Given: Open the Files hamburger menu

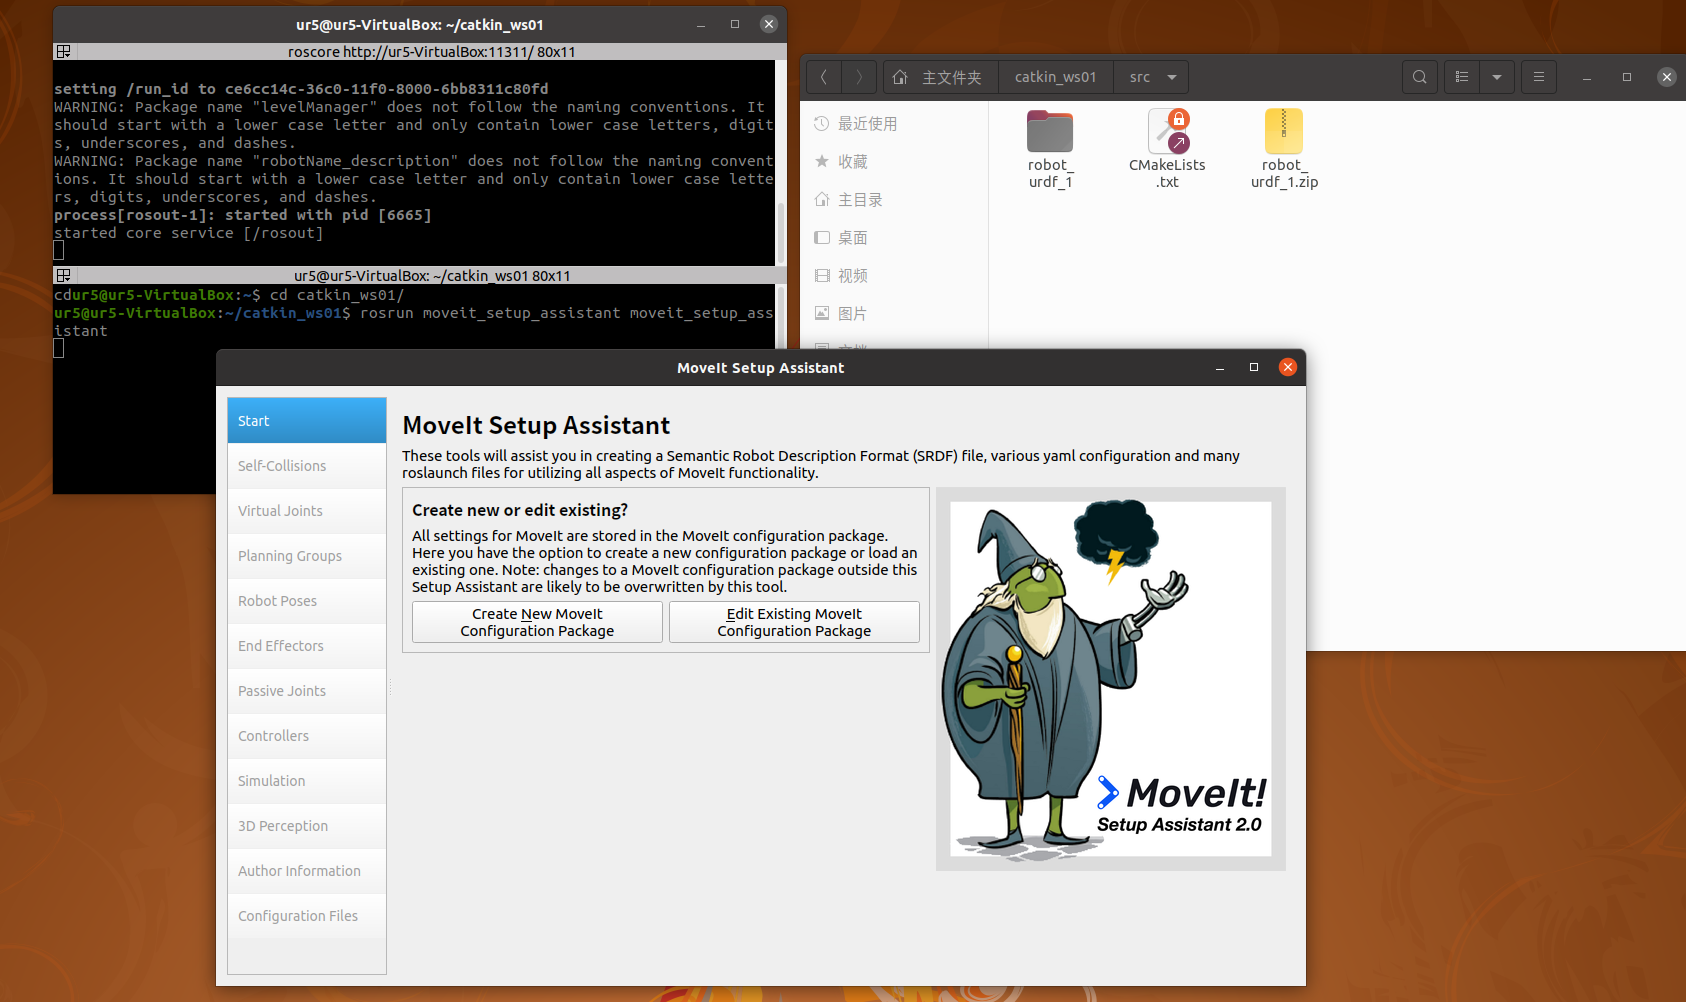Looking at the screenshot, I should [x=1539, y=77].
